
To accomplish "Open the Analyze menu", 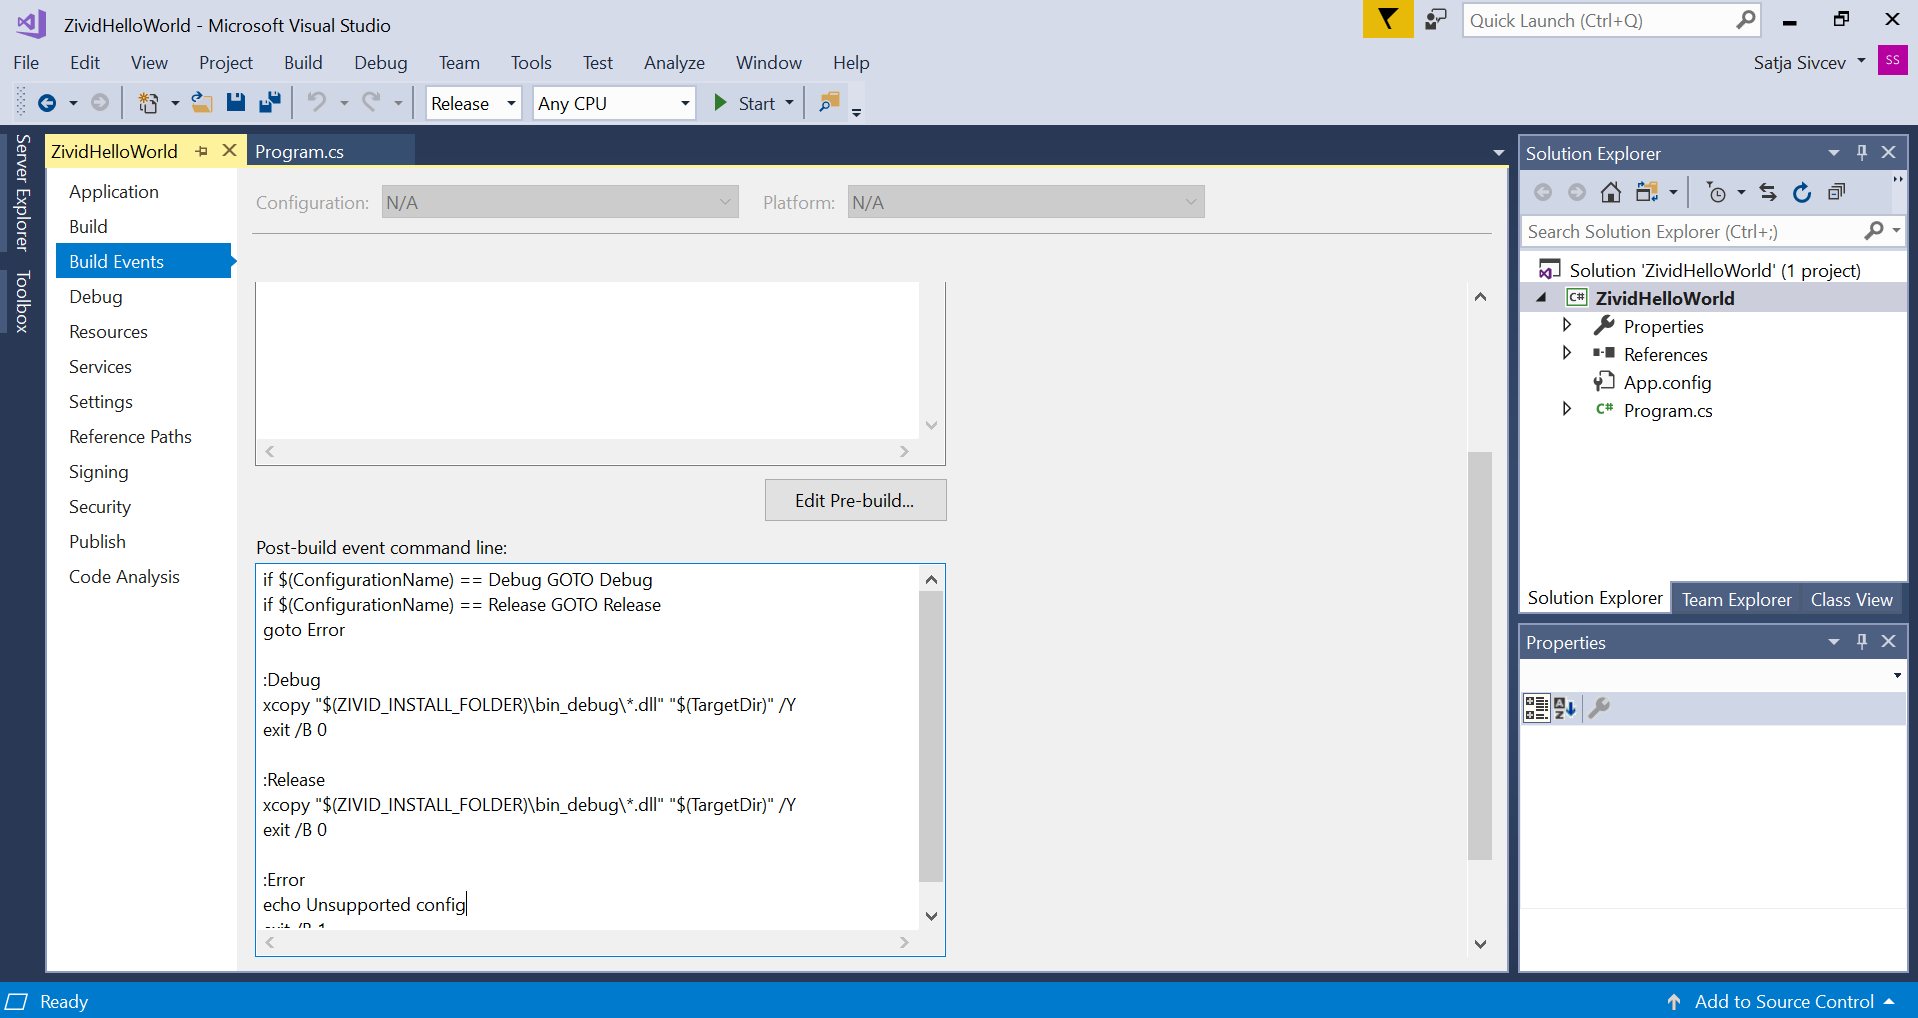I will pyautogui.click(x=674, y=62).
